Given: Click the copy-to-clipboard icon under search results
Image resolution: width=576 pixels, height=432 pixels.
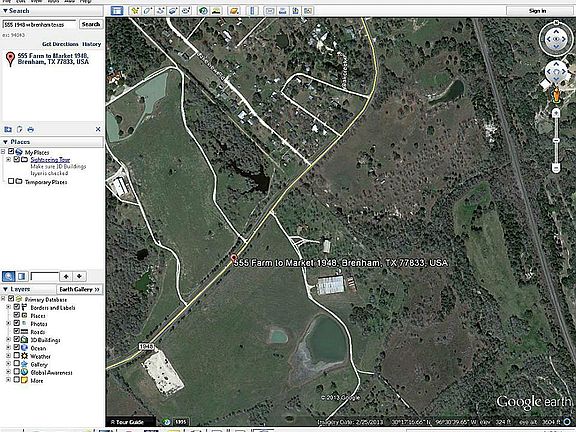Looking at the screenshot, I should pyautogui.click(x=19, y=129).
